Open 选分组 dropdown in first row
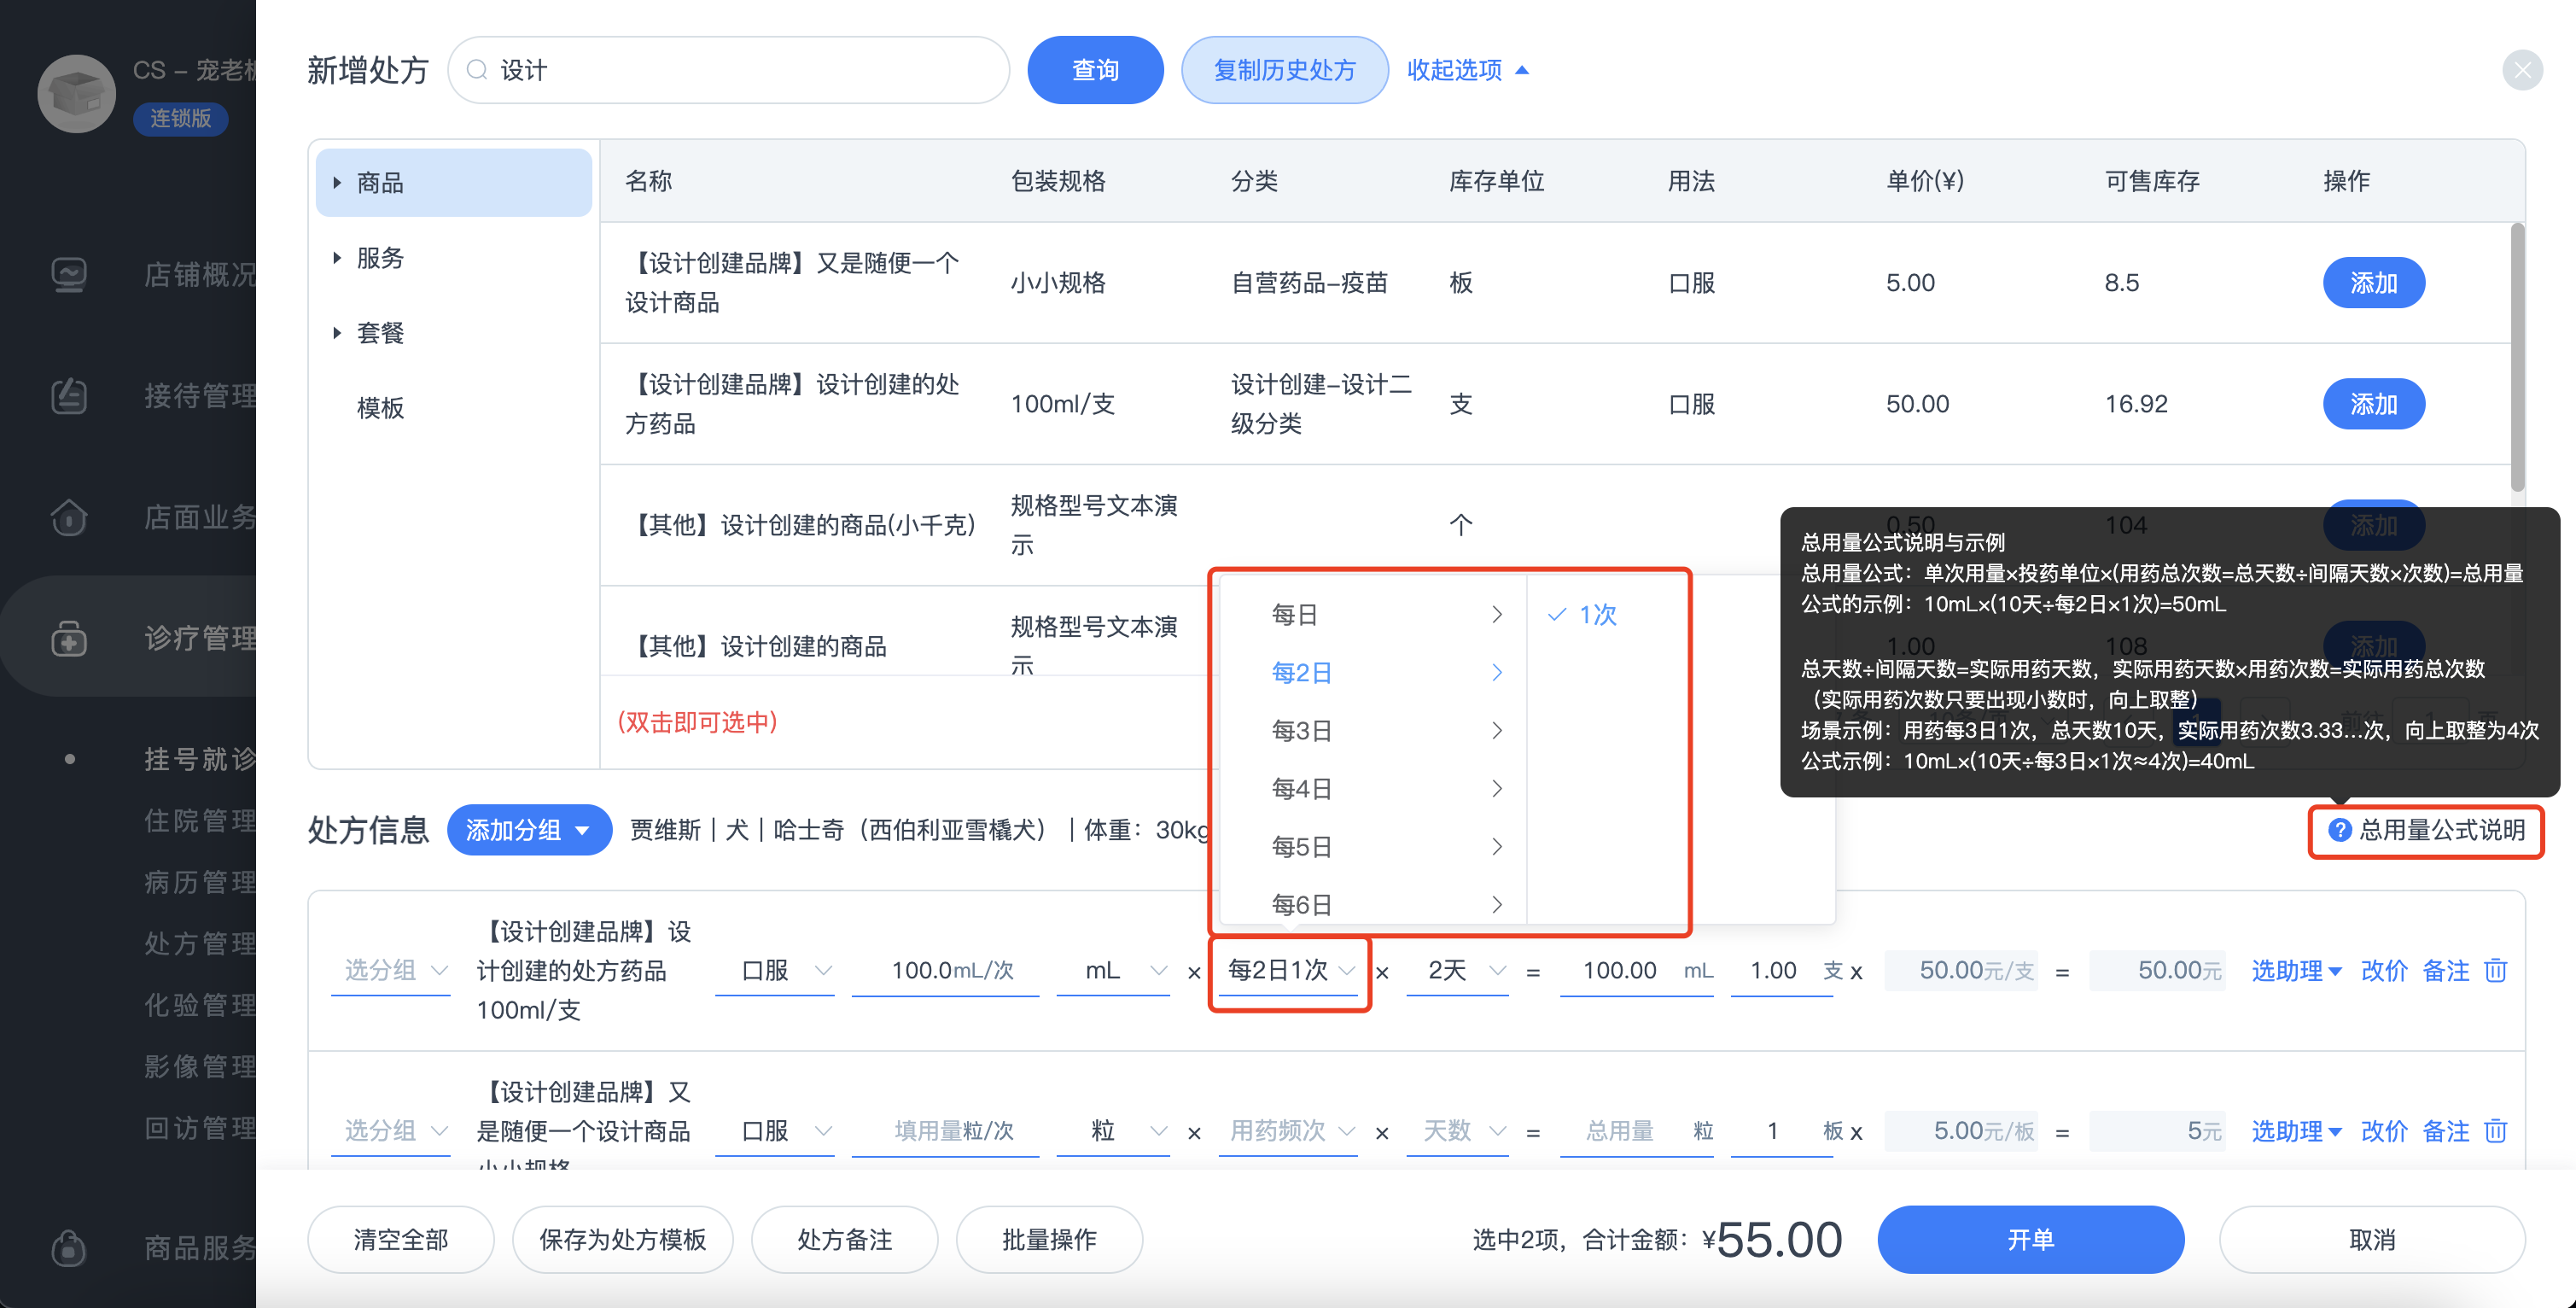 pyautogui.click(x=390, y=970)
